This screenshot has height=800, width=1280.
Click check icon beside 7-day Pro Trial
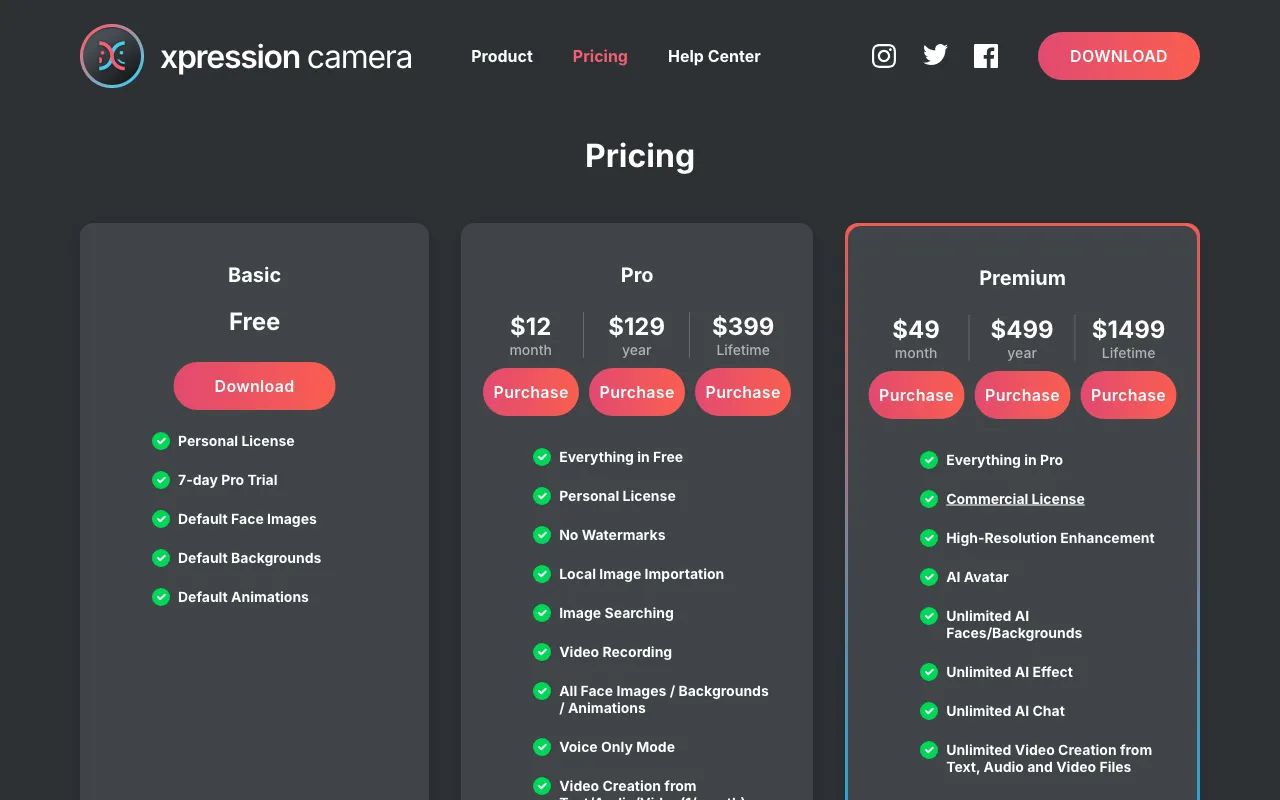[161, 480]
